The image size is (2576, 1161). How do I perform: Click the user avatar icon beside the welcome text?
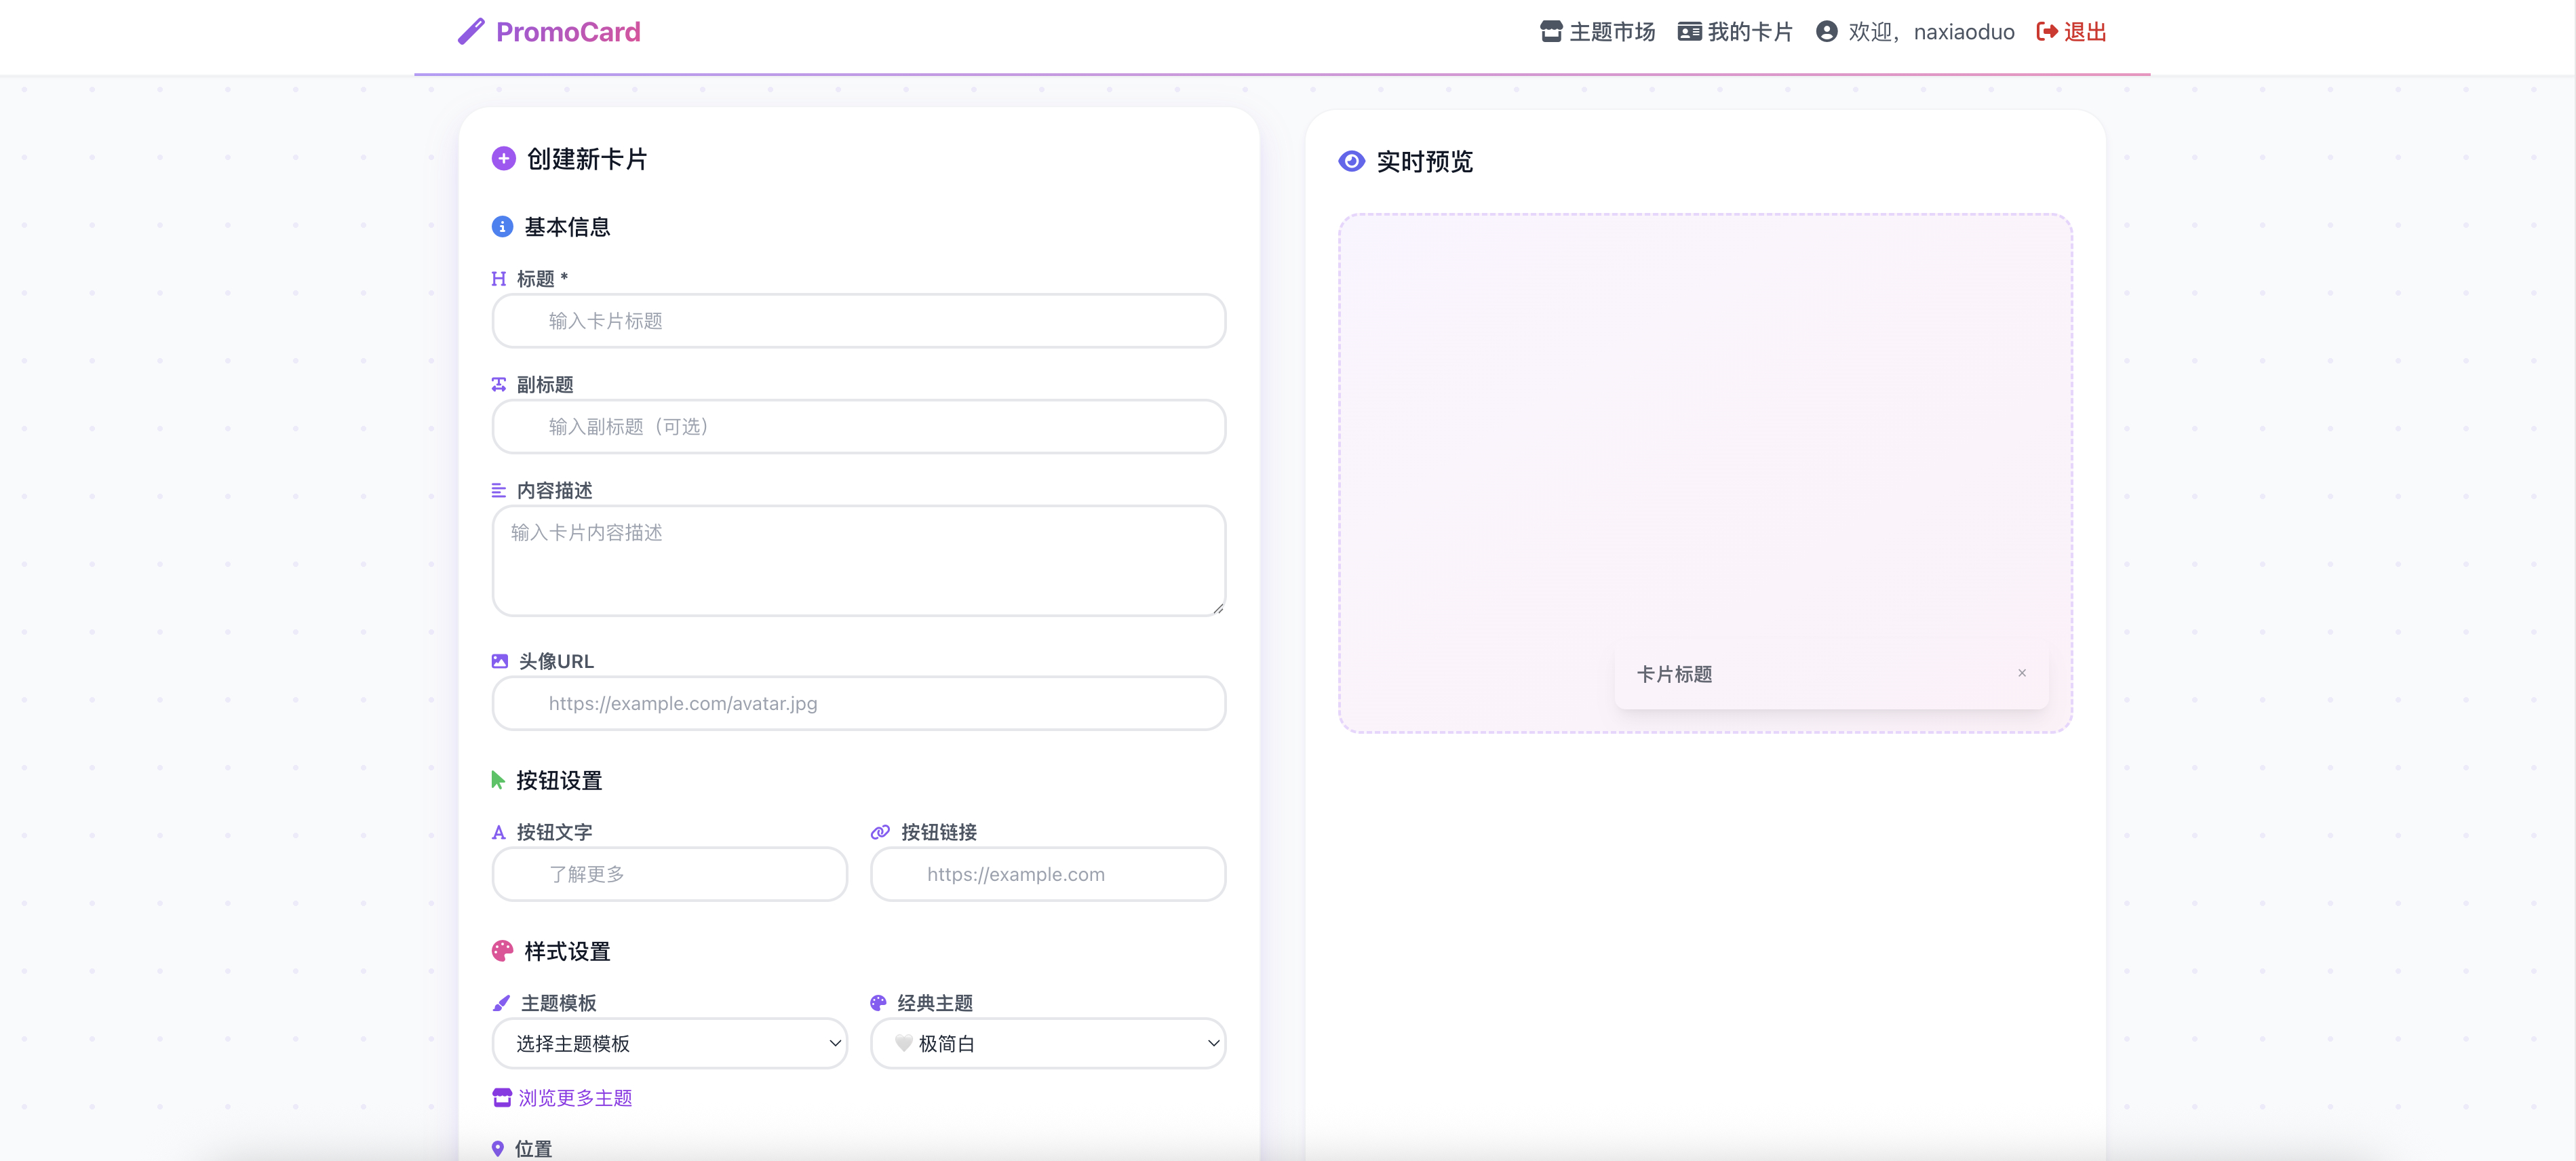click(x=1826, y=32)
